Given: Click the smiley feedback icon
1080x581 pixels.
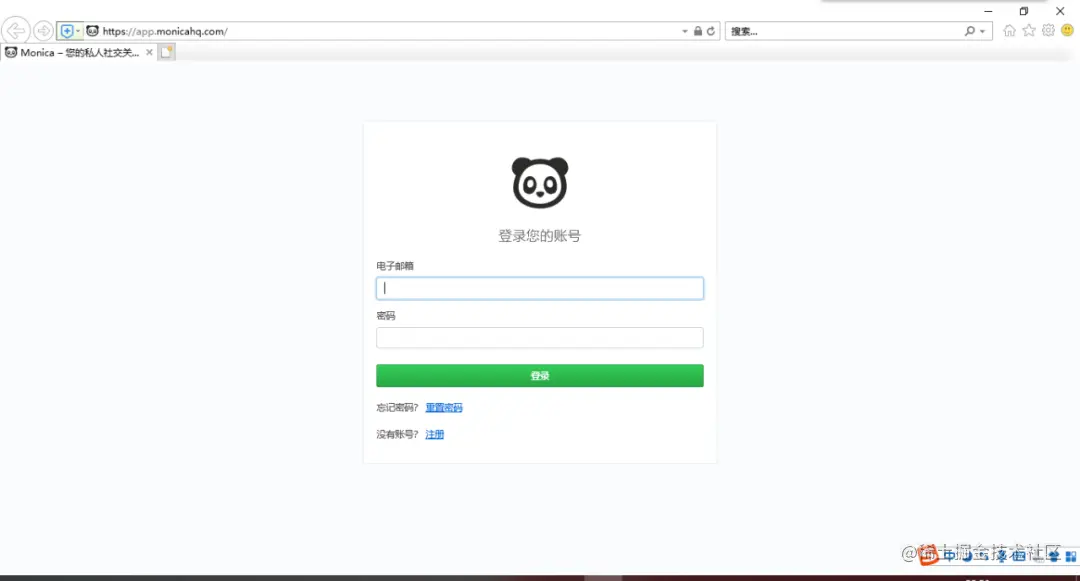Looking at the screenshot, I should pyautogui.click(x=1068, y=30).
